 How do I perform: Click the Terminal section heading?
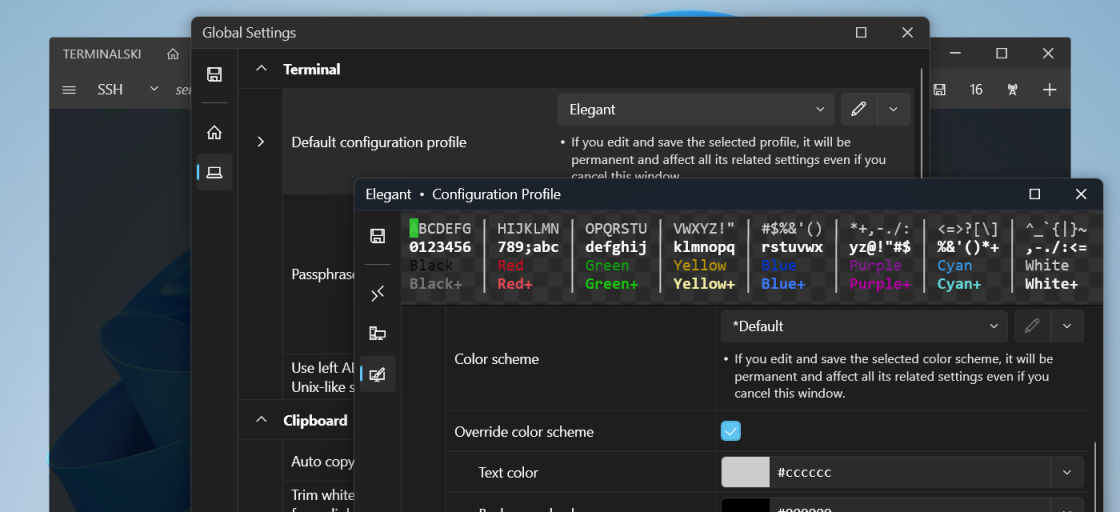coord(311,69)
